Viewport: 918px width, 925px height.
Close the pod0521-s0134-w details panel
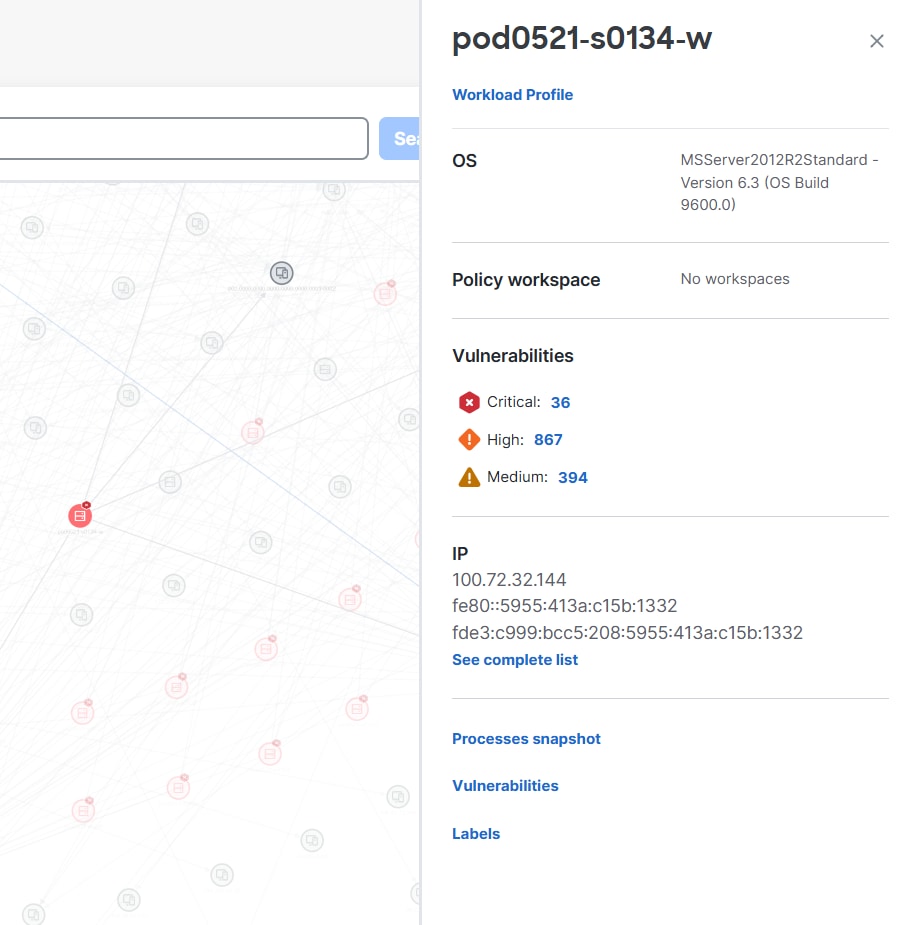point(877,41)
